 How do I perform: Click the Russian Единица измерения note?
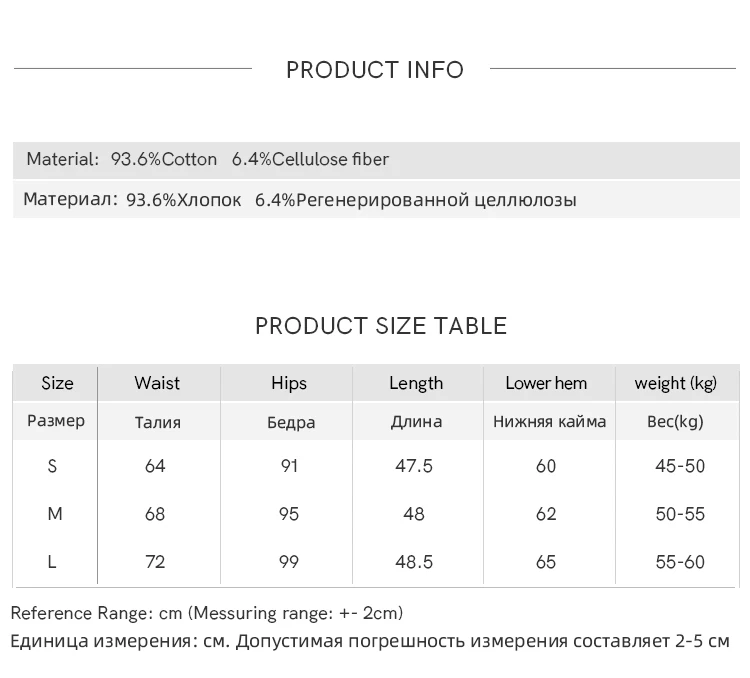(x=370, y=641)
